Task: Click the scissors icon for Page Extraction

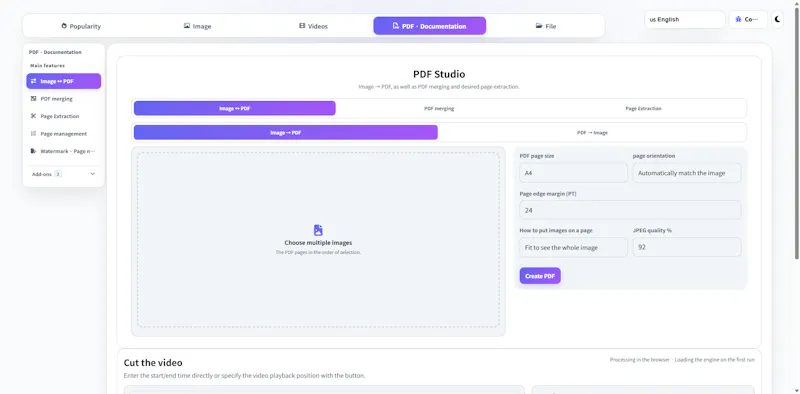Action: click(34, 116)
